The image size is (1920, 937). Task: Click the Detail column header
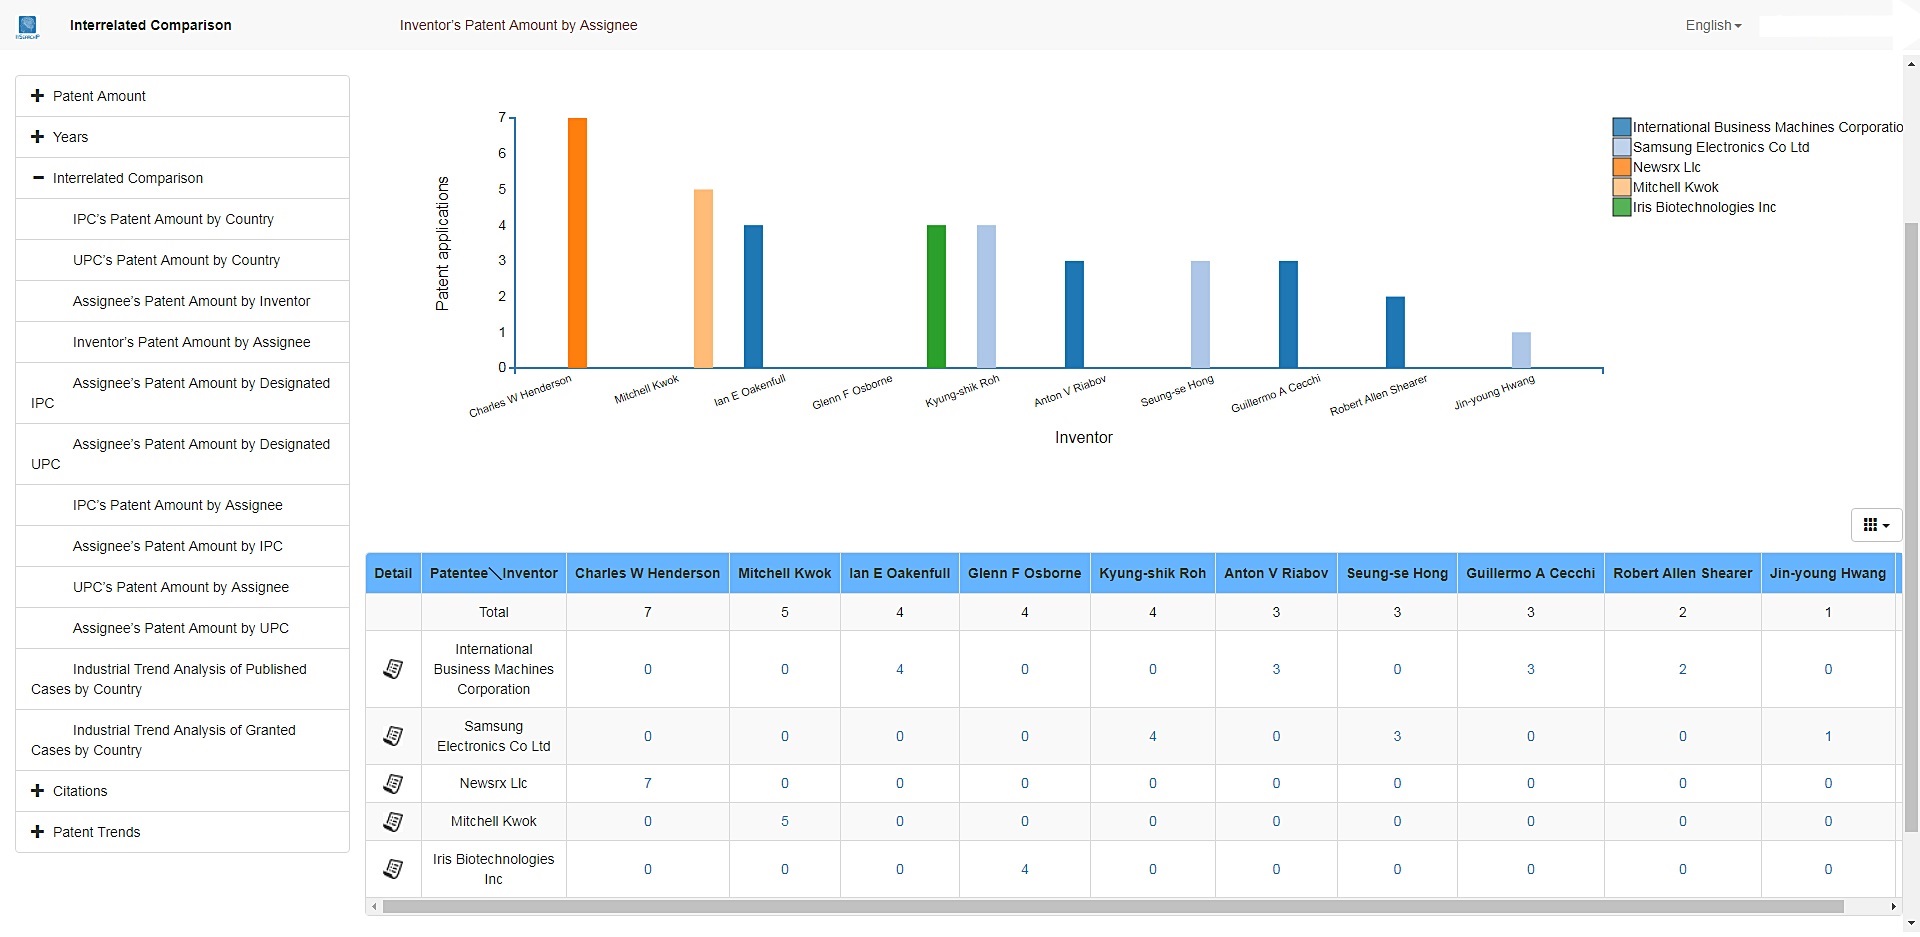[393, 573]
